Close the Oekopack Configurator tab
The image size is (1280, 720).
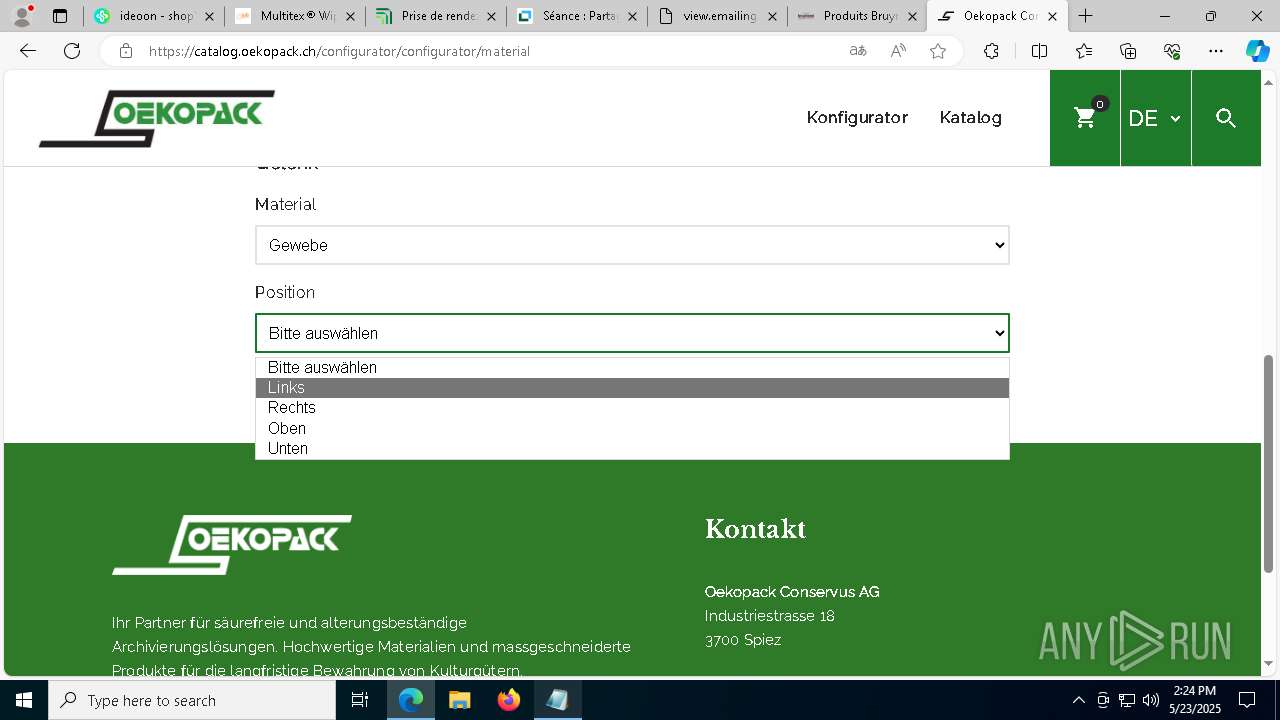[1052, 16]
